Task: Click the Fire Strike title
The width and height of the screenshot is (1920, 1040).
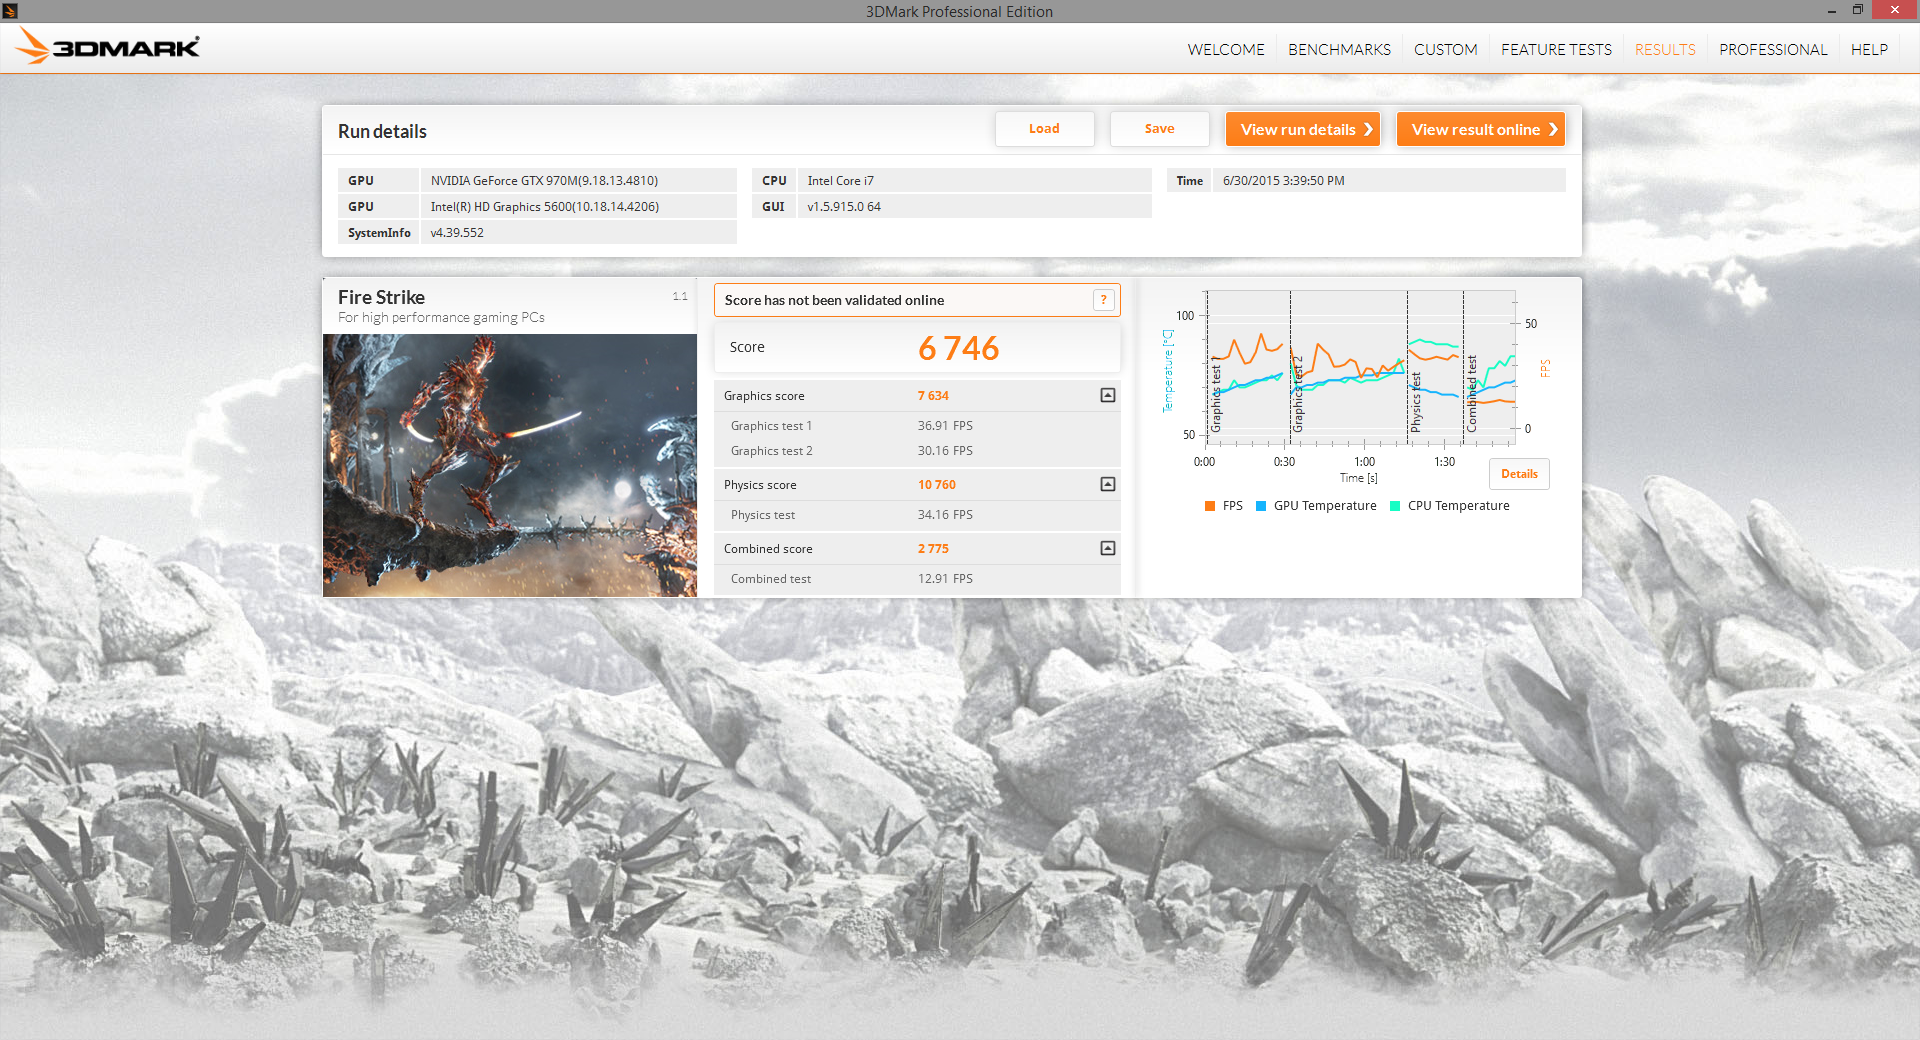Action: tap(381, 297)
